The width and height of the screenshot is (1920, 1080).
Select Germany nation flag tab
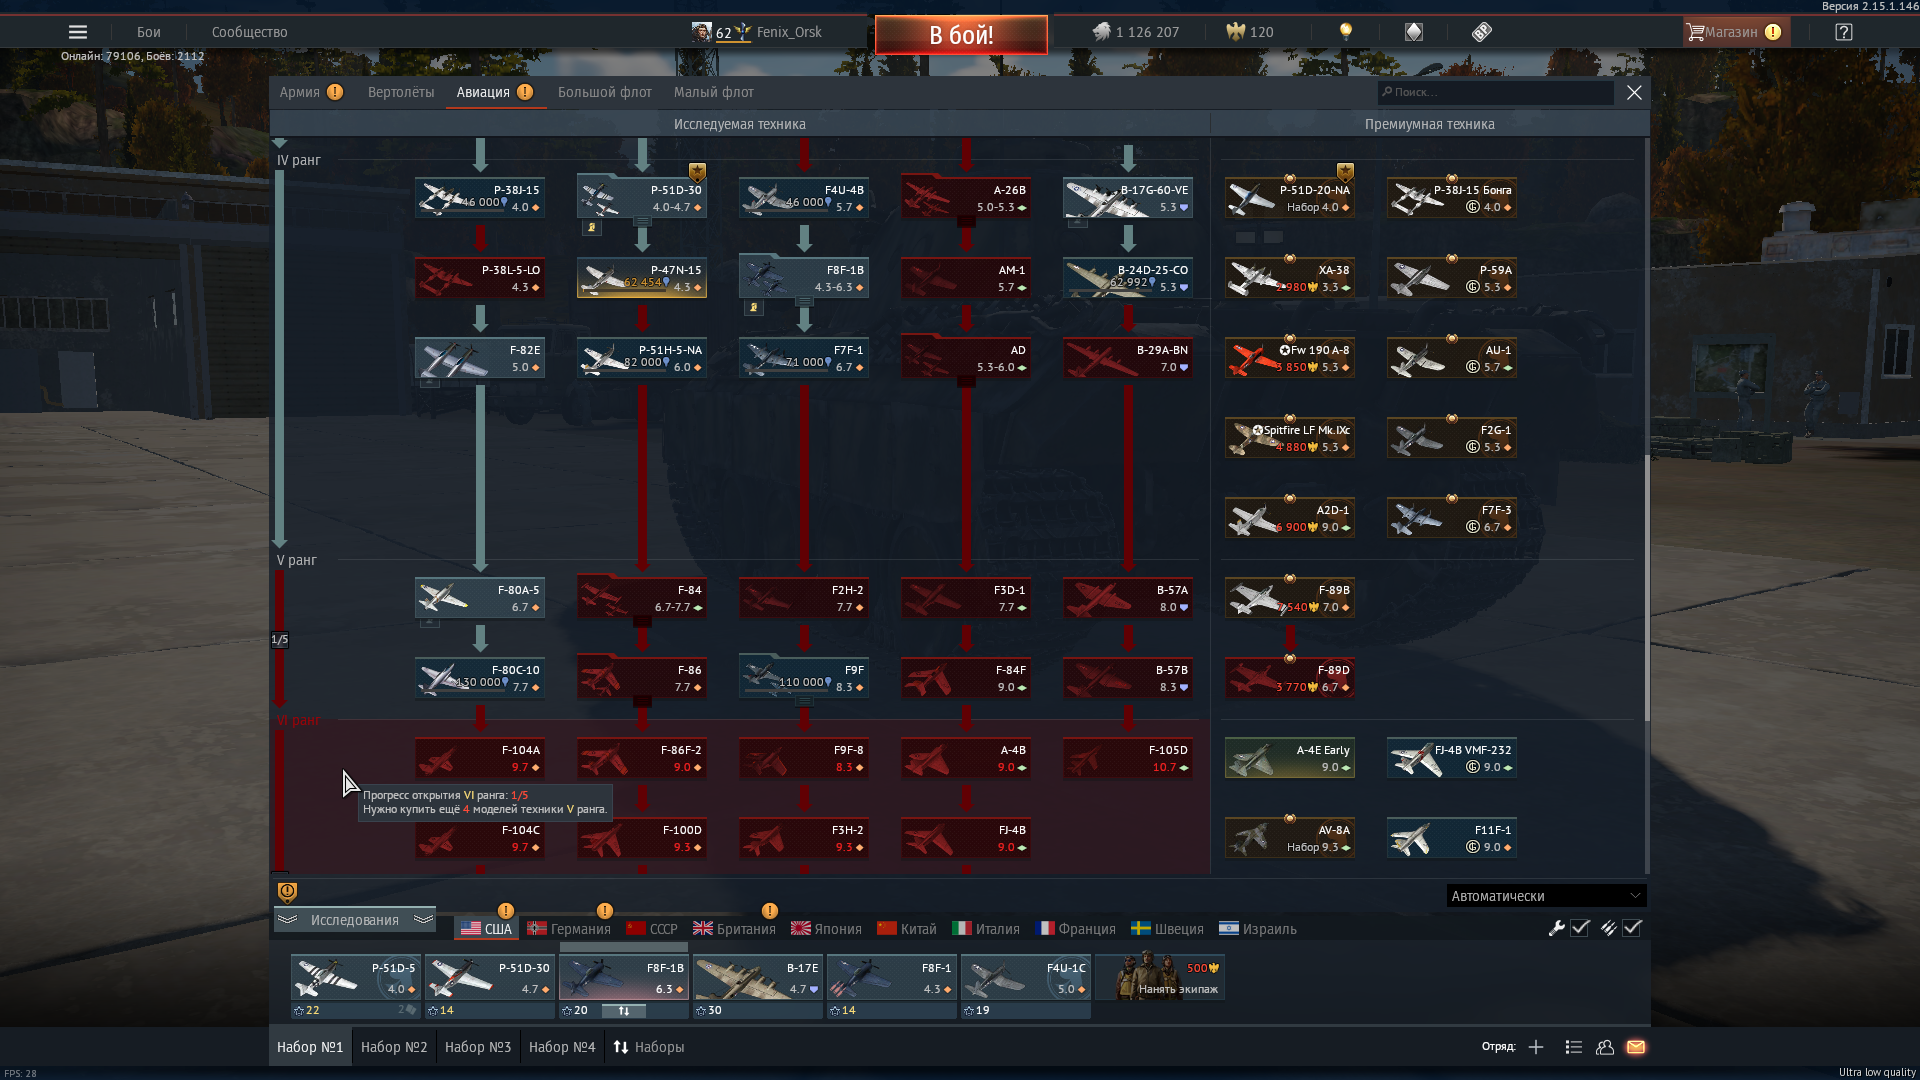pos(569,929)
